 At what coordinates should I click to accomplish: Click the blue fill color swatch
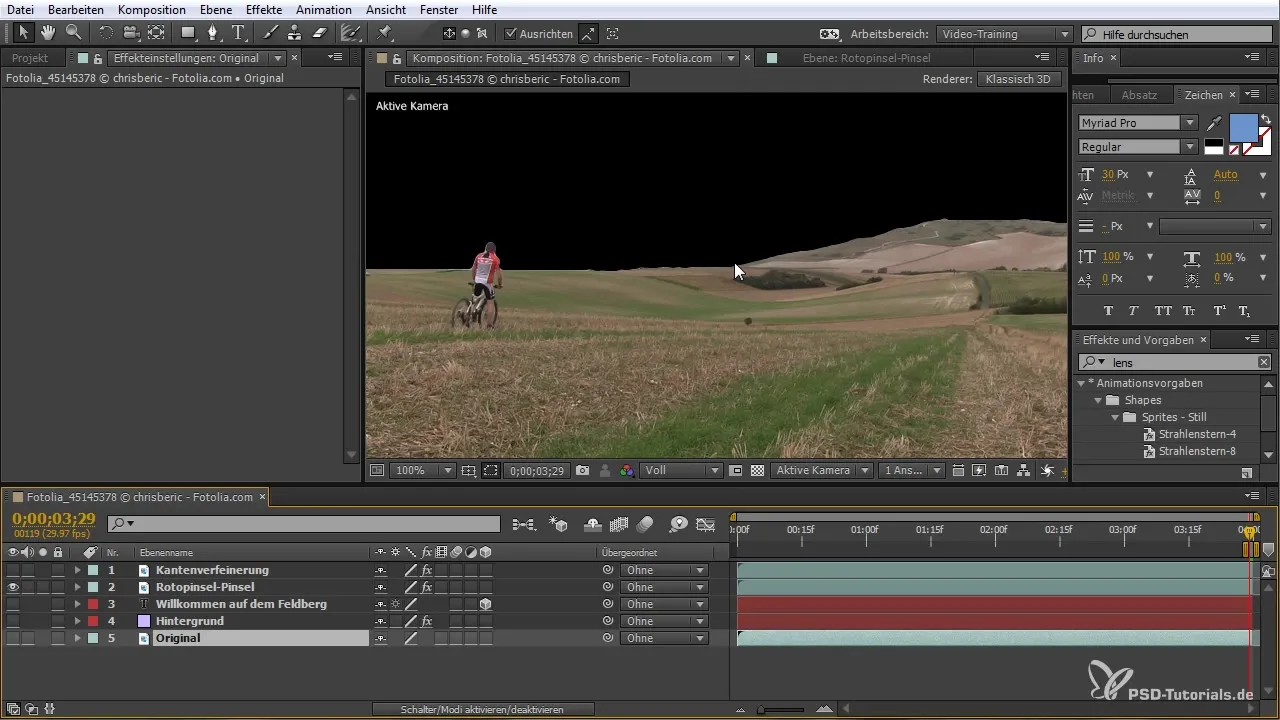pyautogui.click(x=1243, y=129)
